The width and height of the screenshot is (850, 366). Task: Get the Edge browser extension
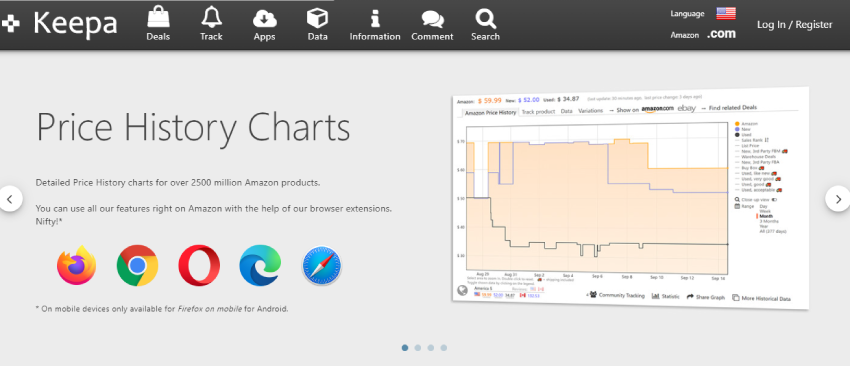pyautogui.click(x=260, y=265)
